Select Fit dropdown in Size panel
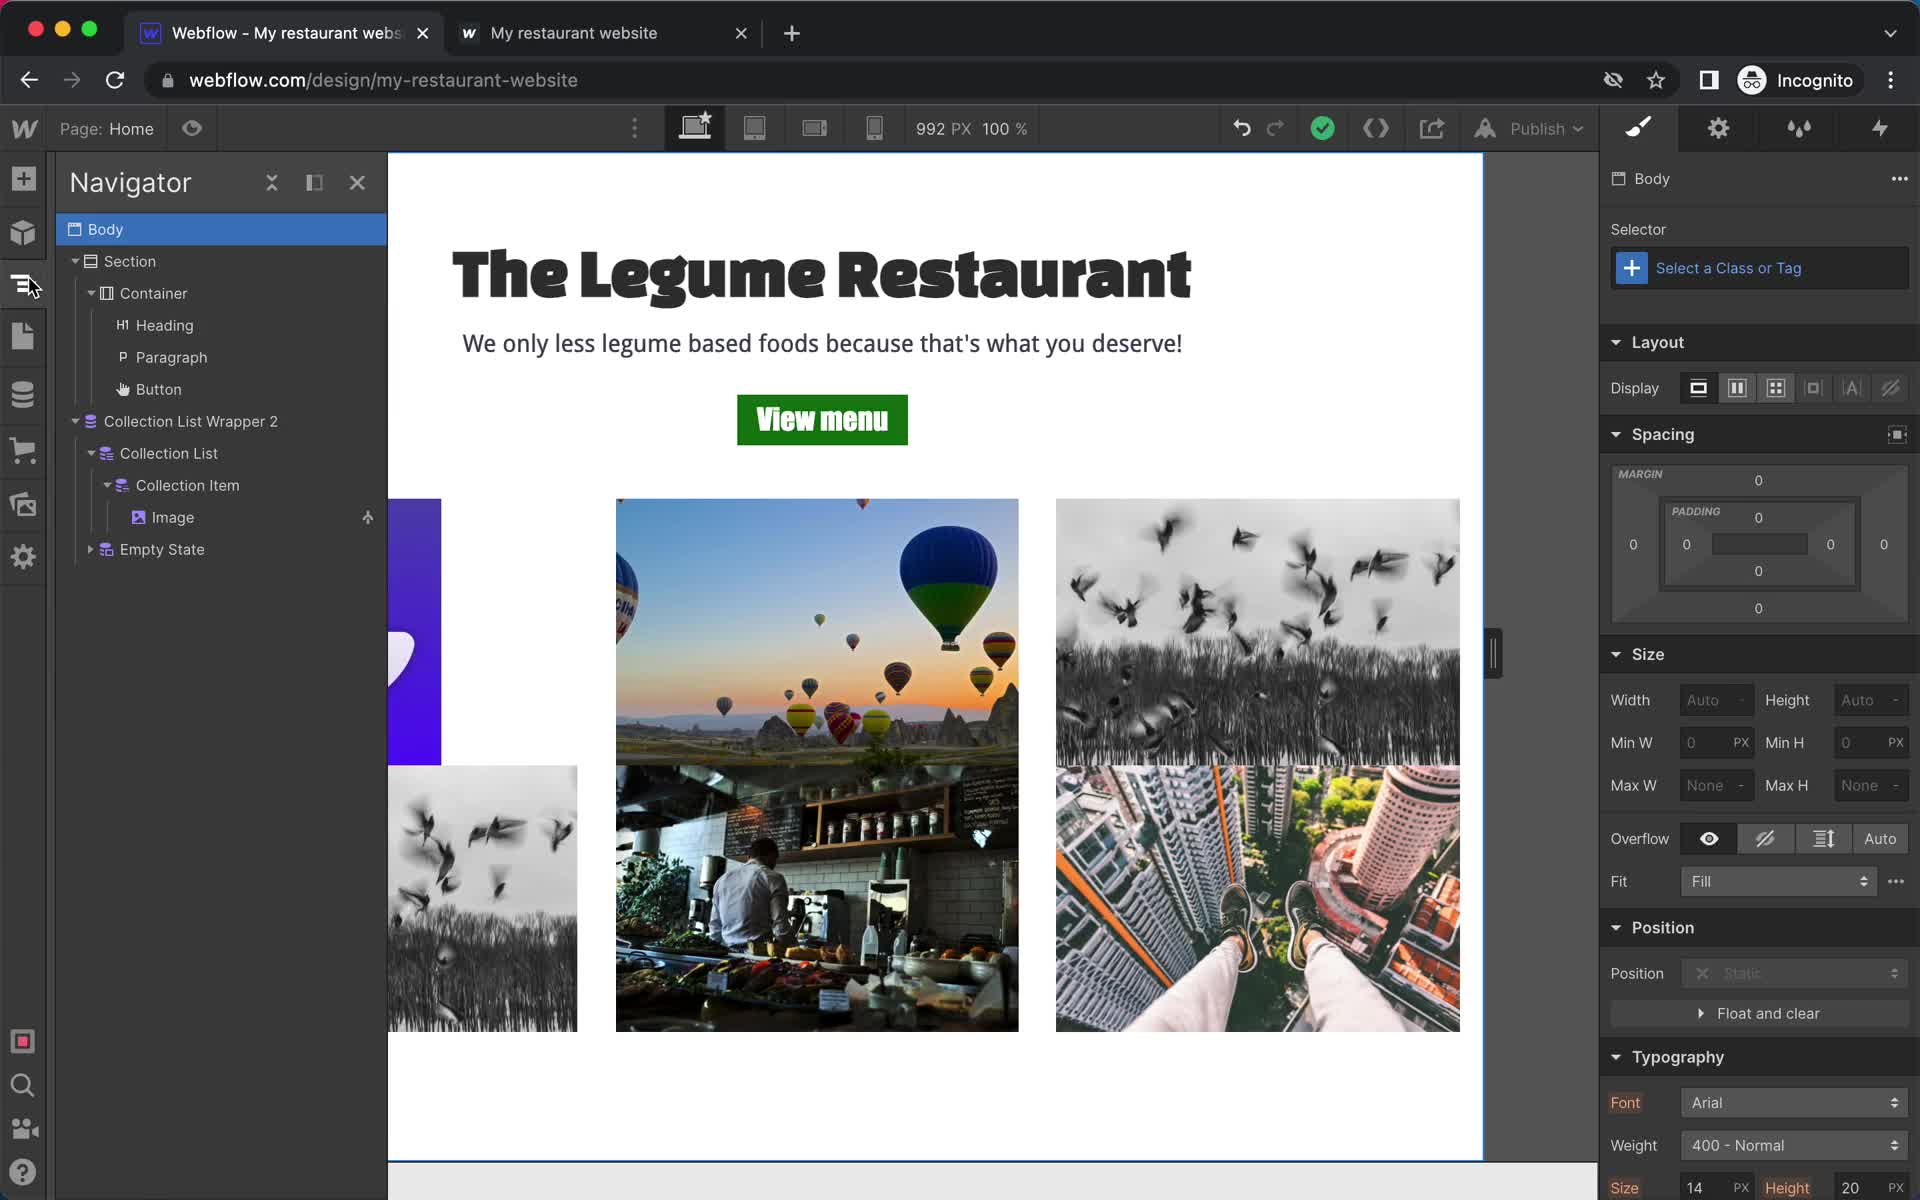Viewport: 1920px width, 1200px height. point(1778,881)
